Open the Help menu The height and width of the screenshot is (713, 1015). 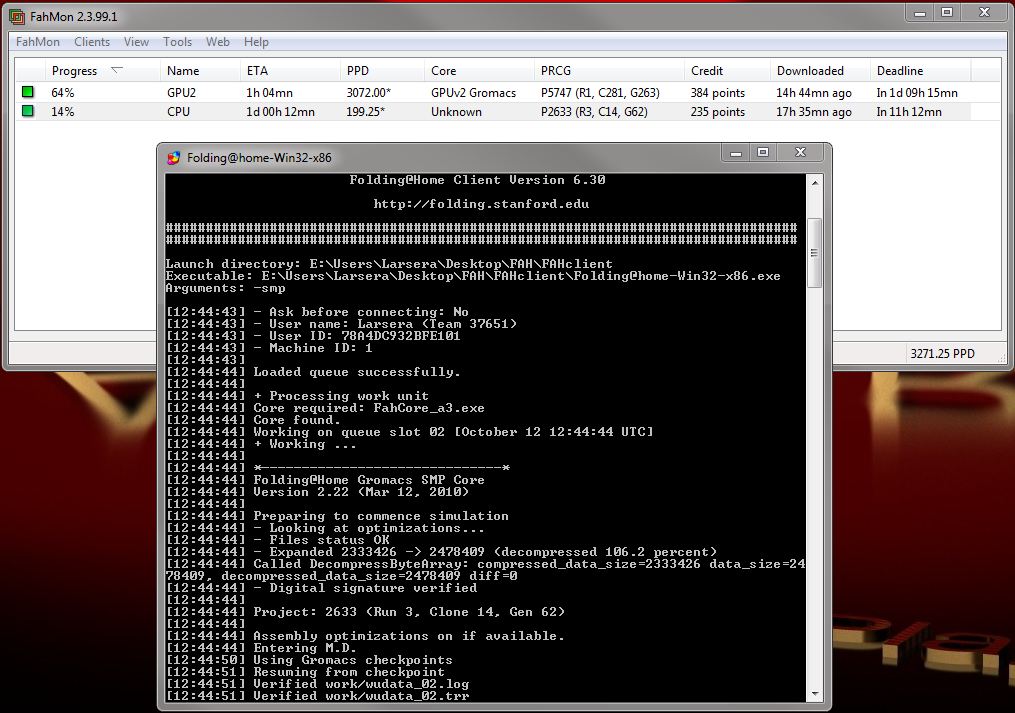256,41
